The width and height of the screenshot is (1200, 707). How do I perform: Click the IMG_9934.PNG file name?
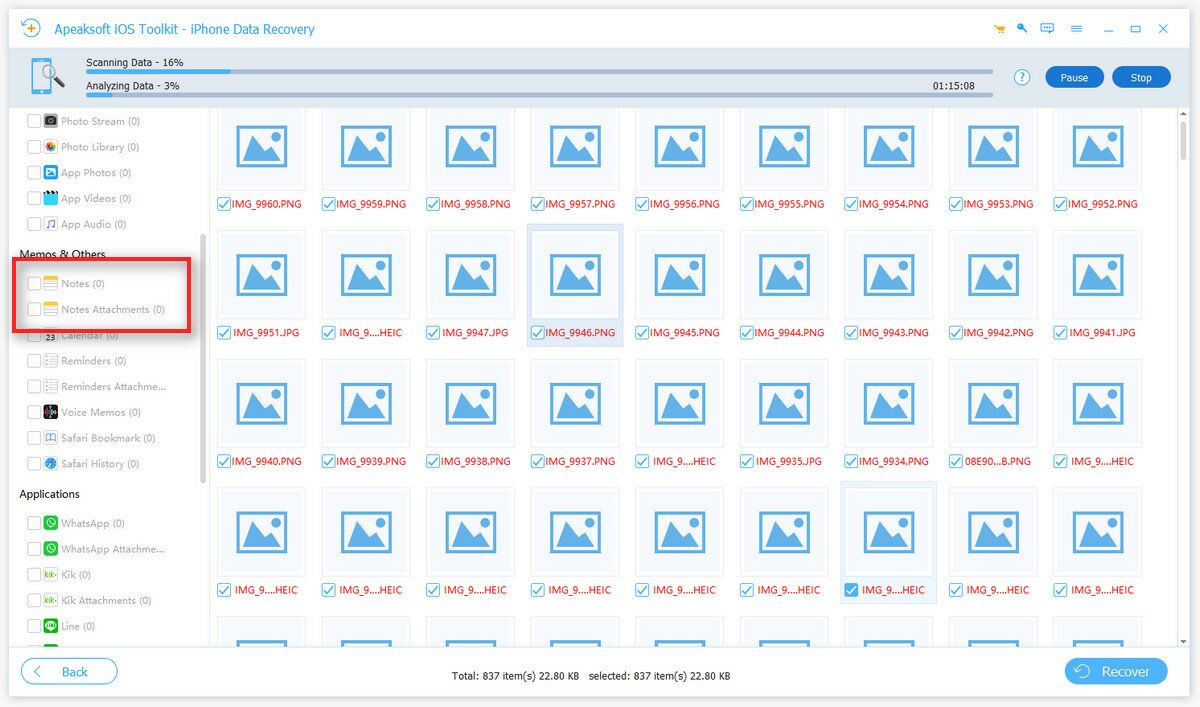click(894, 462)
